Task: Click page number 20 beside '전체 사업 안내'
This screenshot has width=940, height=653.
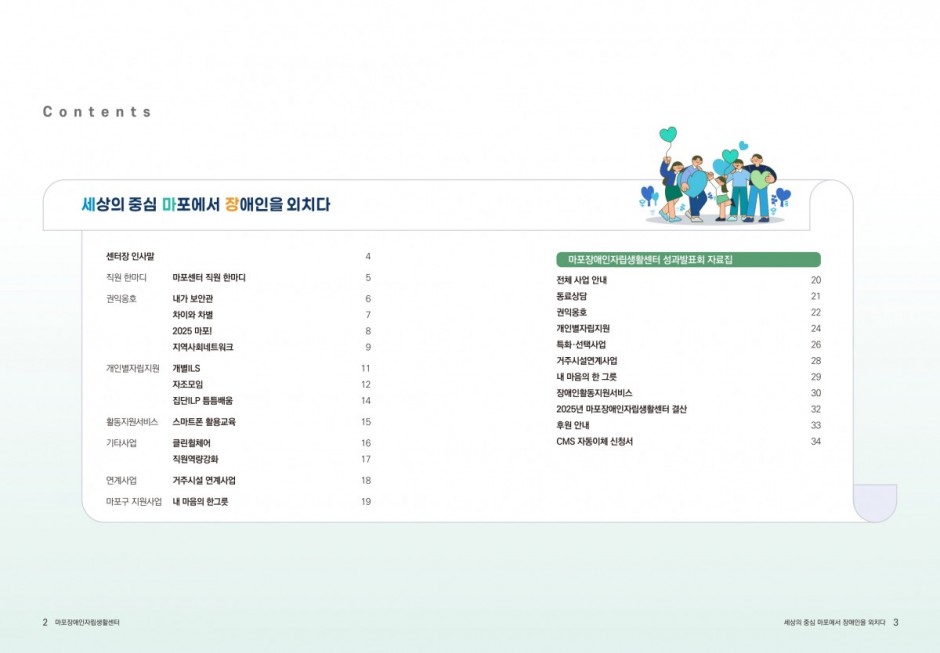Action: click(x=816, y=280)
